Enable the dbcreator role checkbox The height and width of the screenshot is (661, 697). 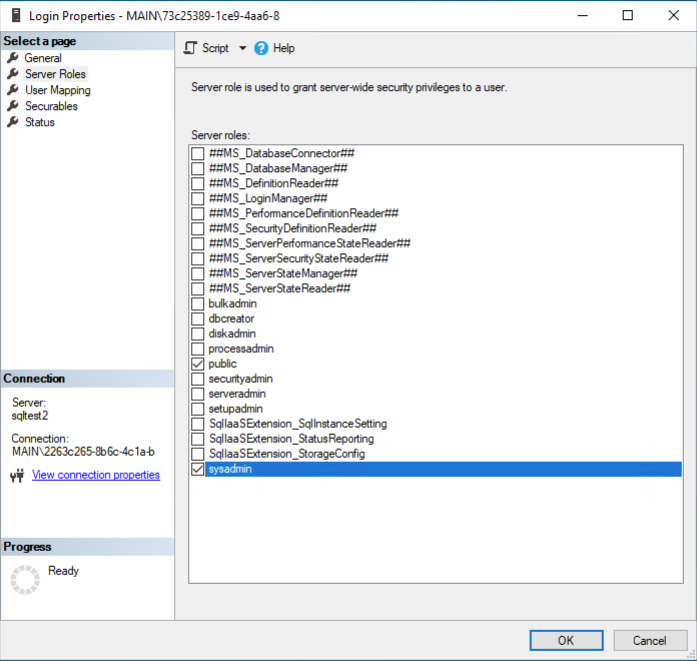coord(197,319)
